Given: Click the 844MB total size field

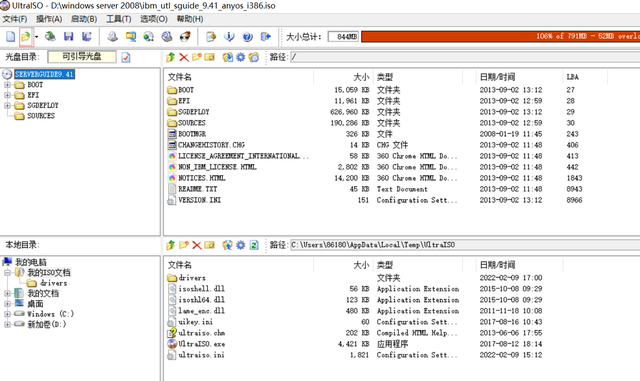Looking at the screenshot, I should pyautogui.click(x=343, y=37).
